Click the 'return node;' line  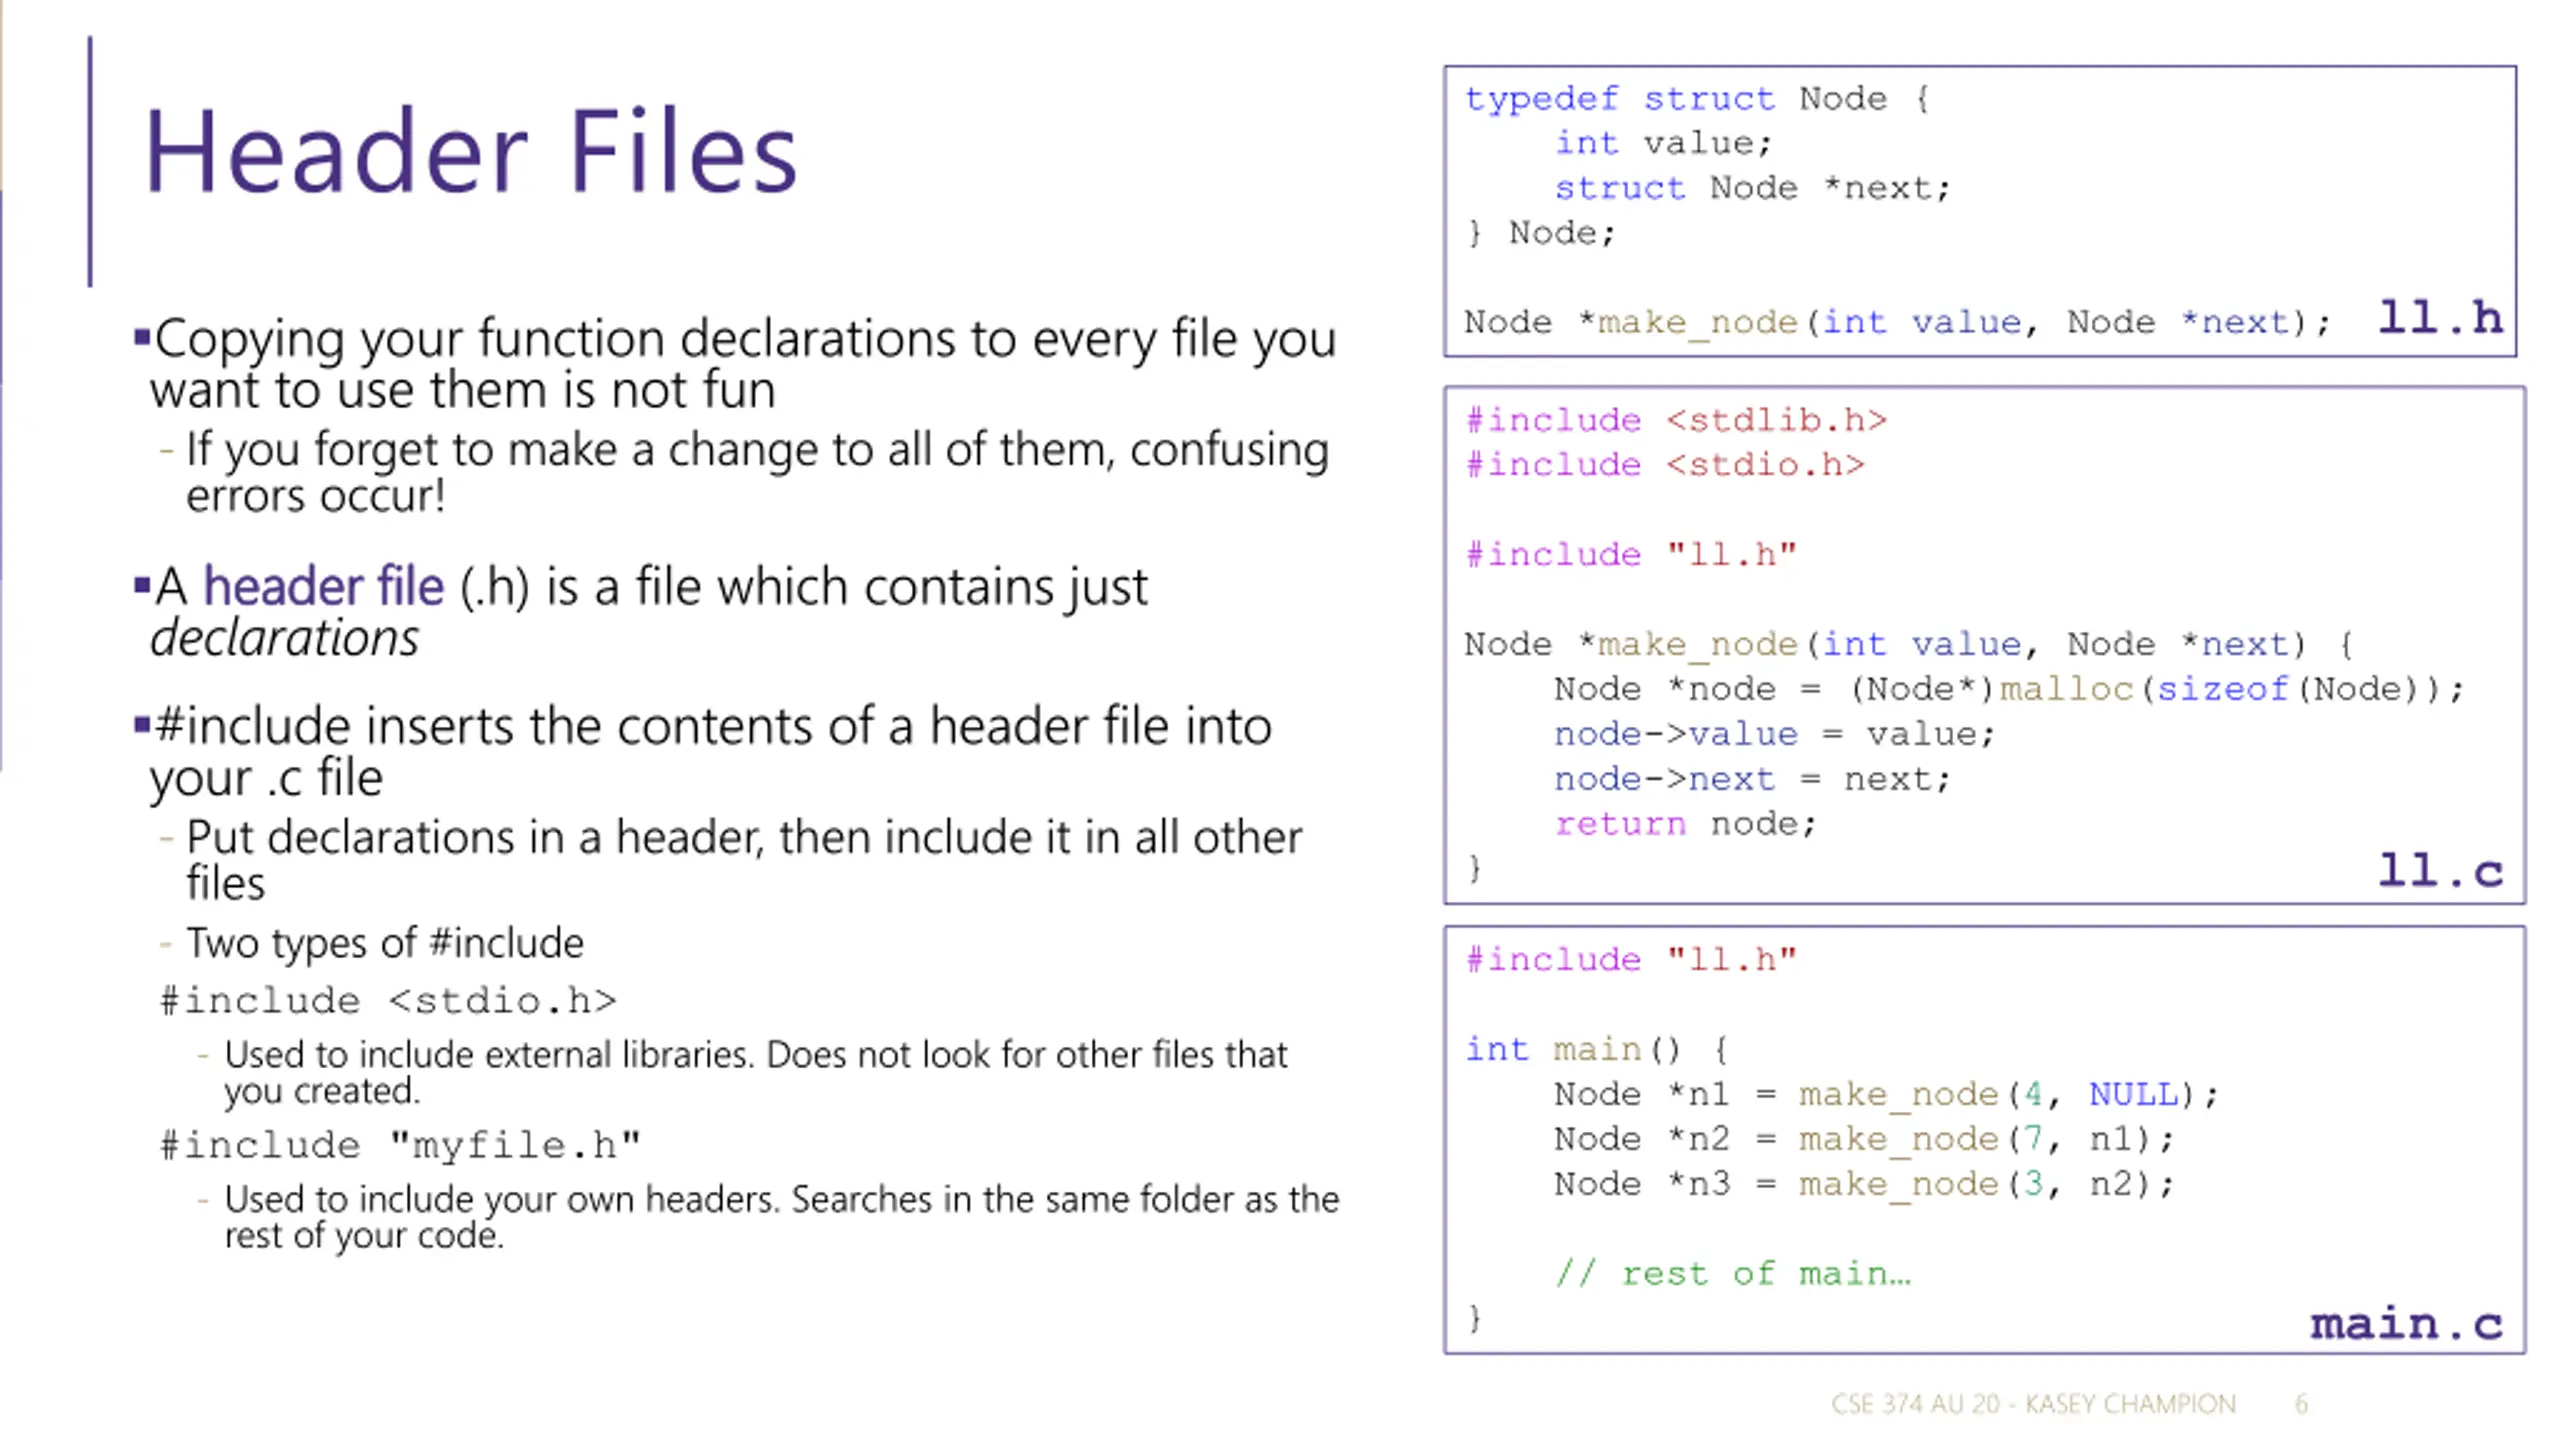coord(1685,825)
